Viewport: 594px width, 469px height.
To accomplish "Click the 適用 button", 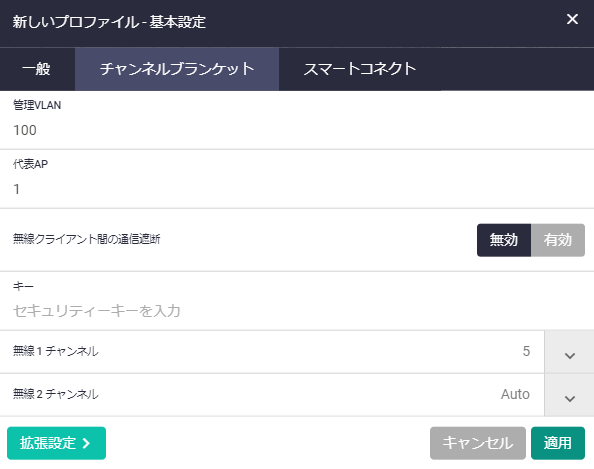I will 558,443.
